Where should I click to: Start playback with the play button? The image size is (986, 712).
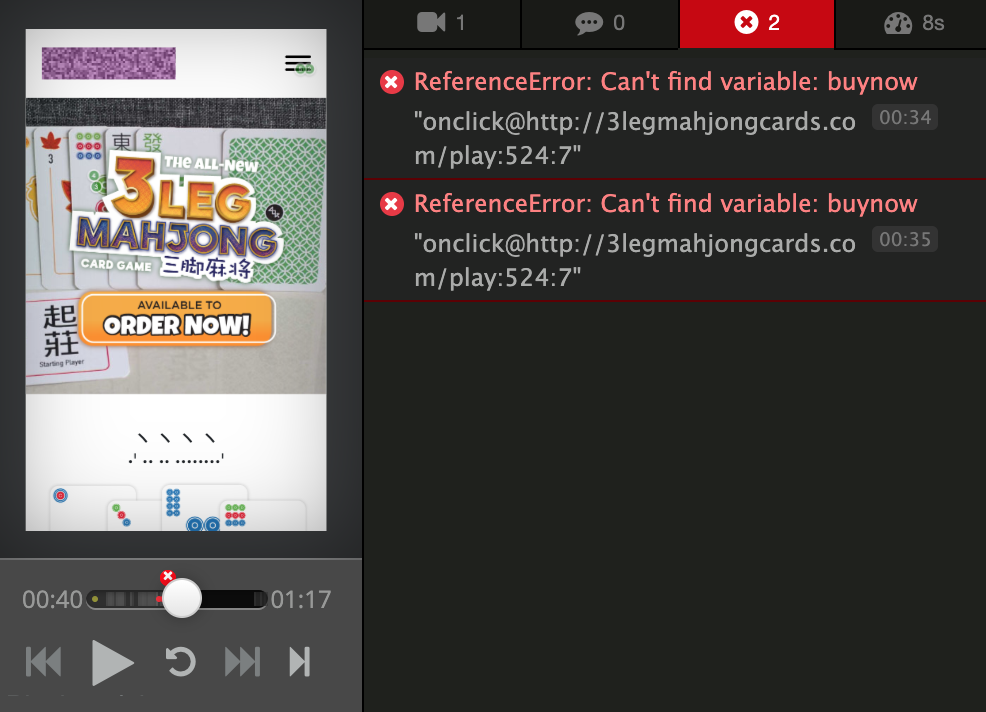point(113,662)
